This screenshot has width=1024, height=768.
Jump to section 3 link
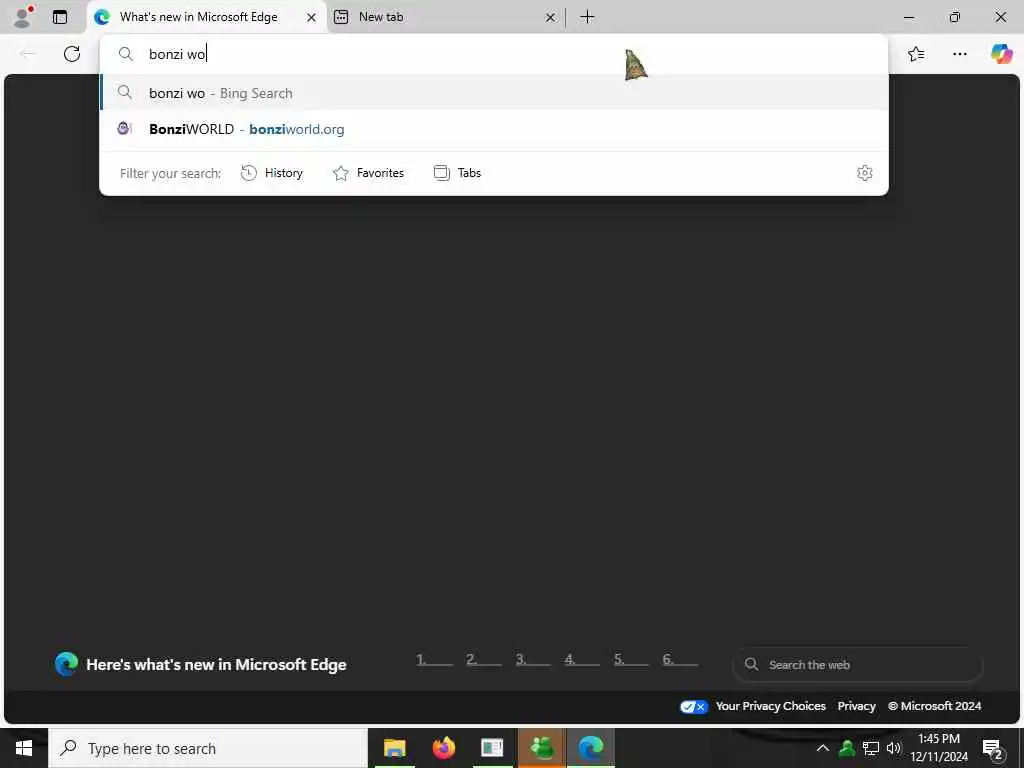(533, 660)
